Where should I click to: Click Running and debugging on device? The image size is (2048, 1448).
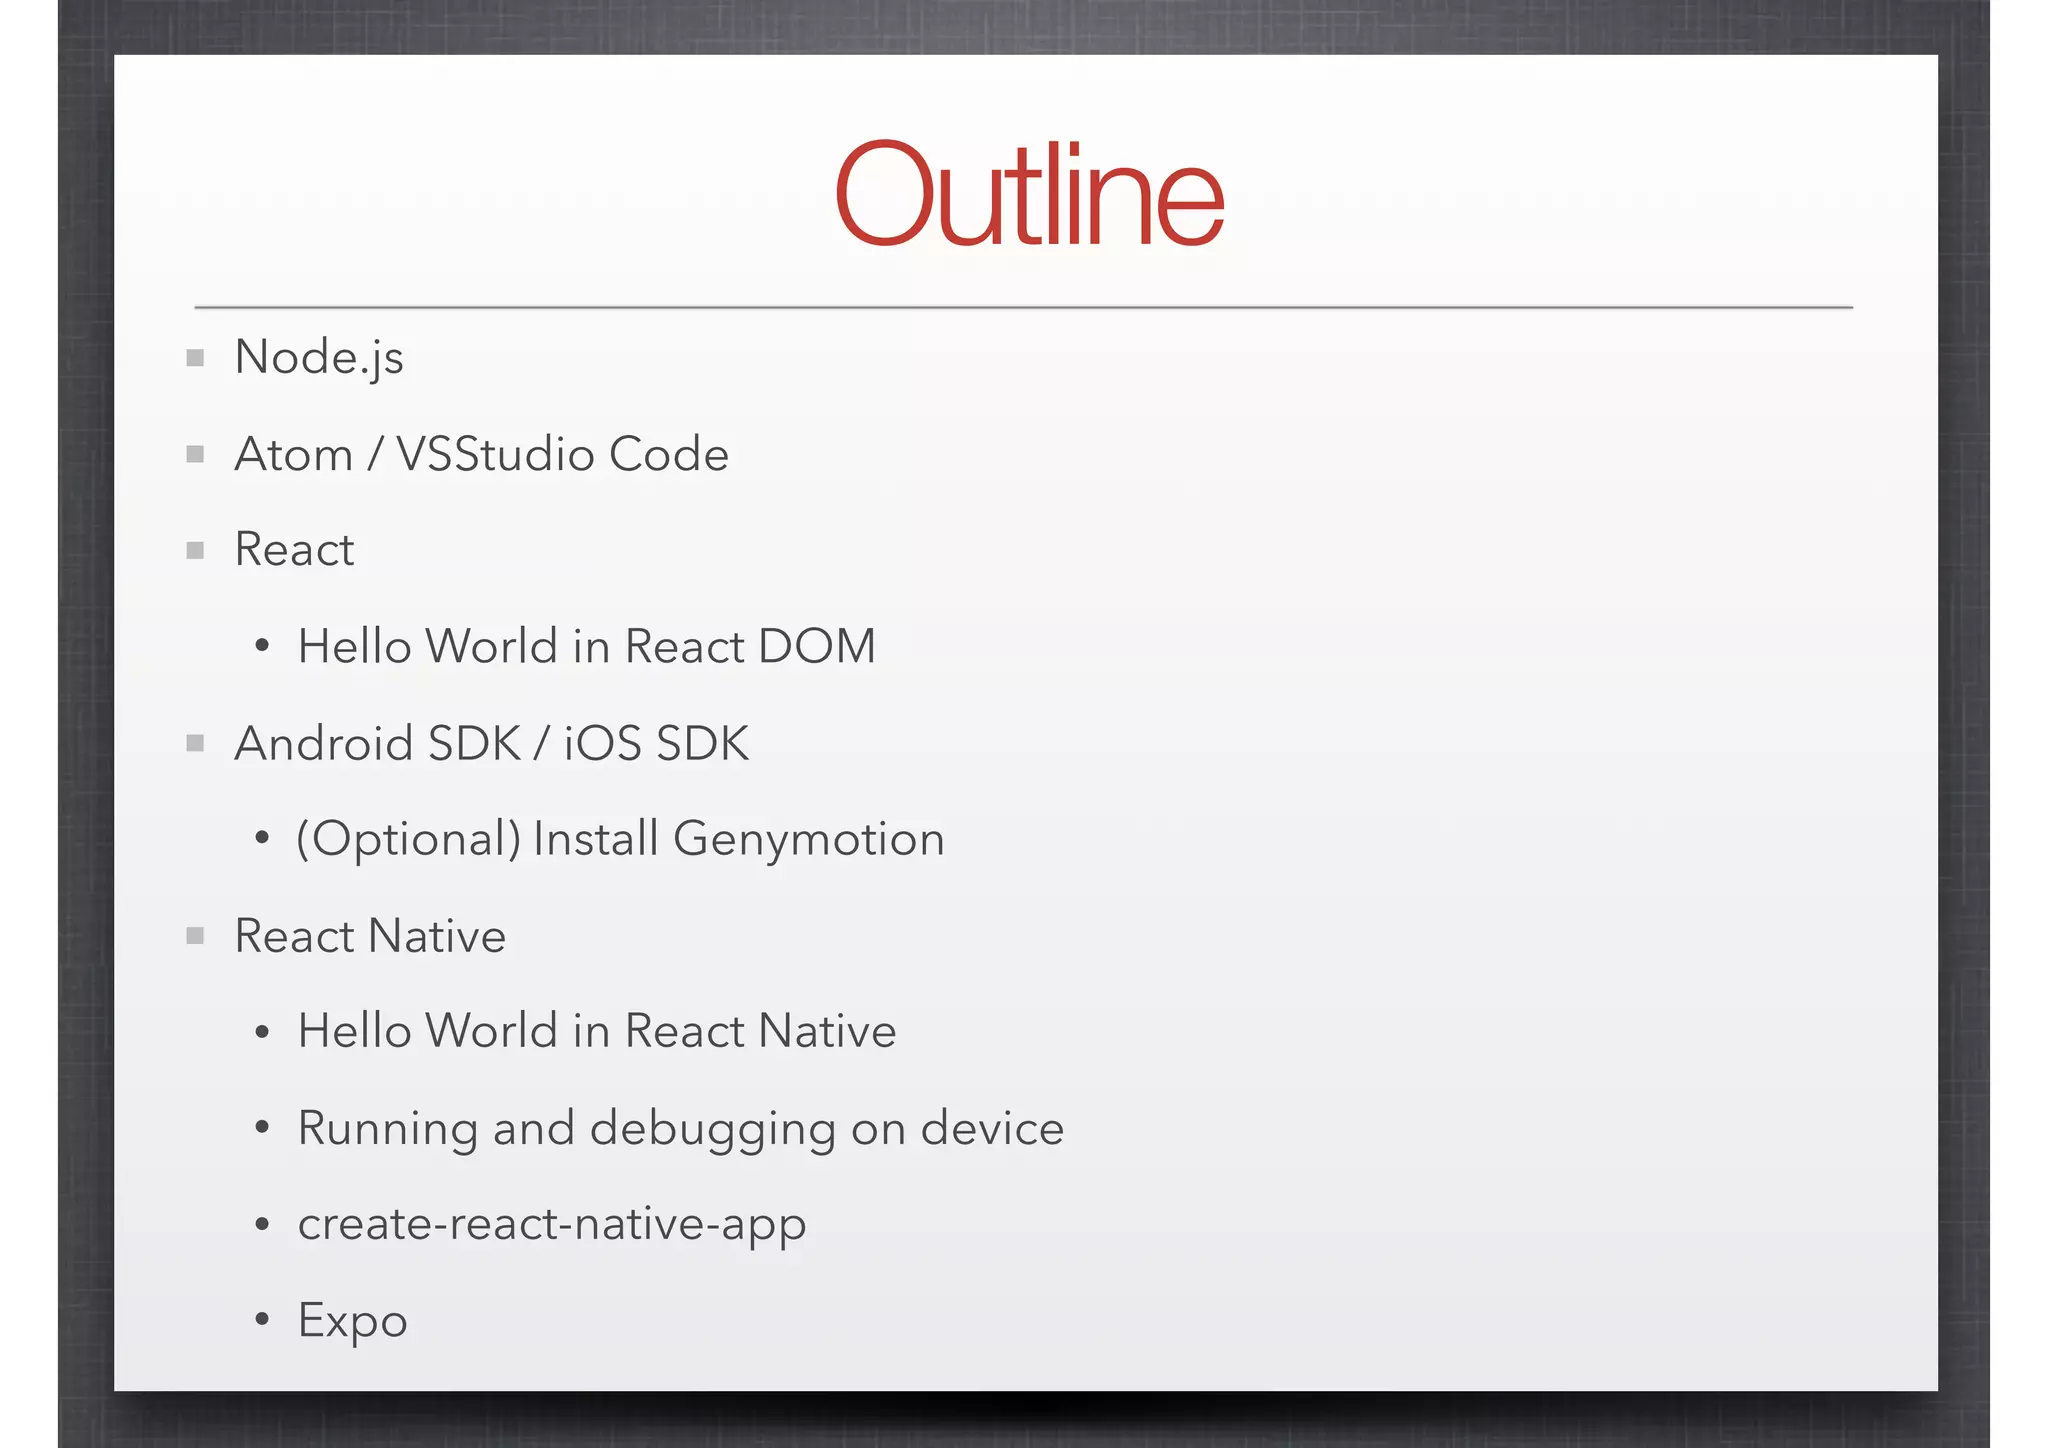point(680,1129)
